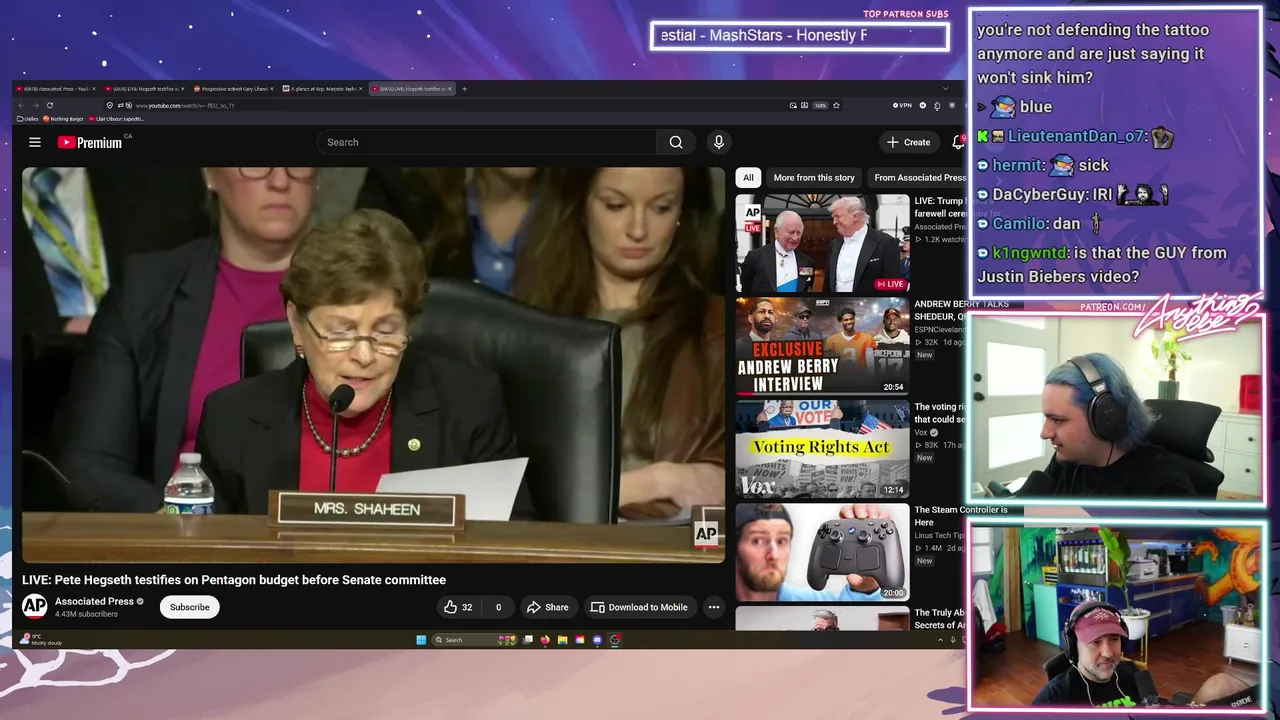Like the video with thumbs up
This screenshot has height=720, width=1280.
(459, 607)
